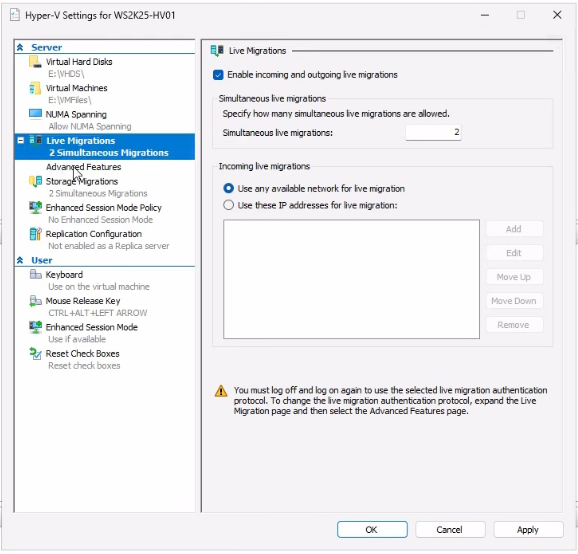
Task: Click the Reset Check Boxes icon
Action: [x=35, y=354]
